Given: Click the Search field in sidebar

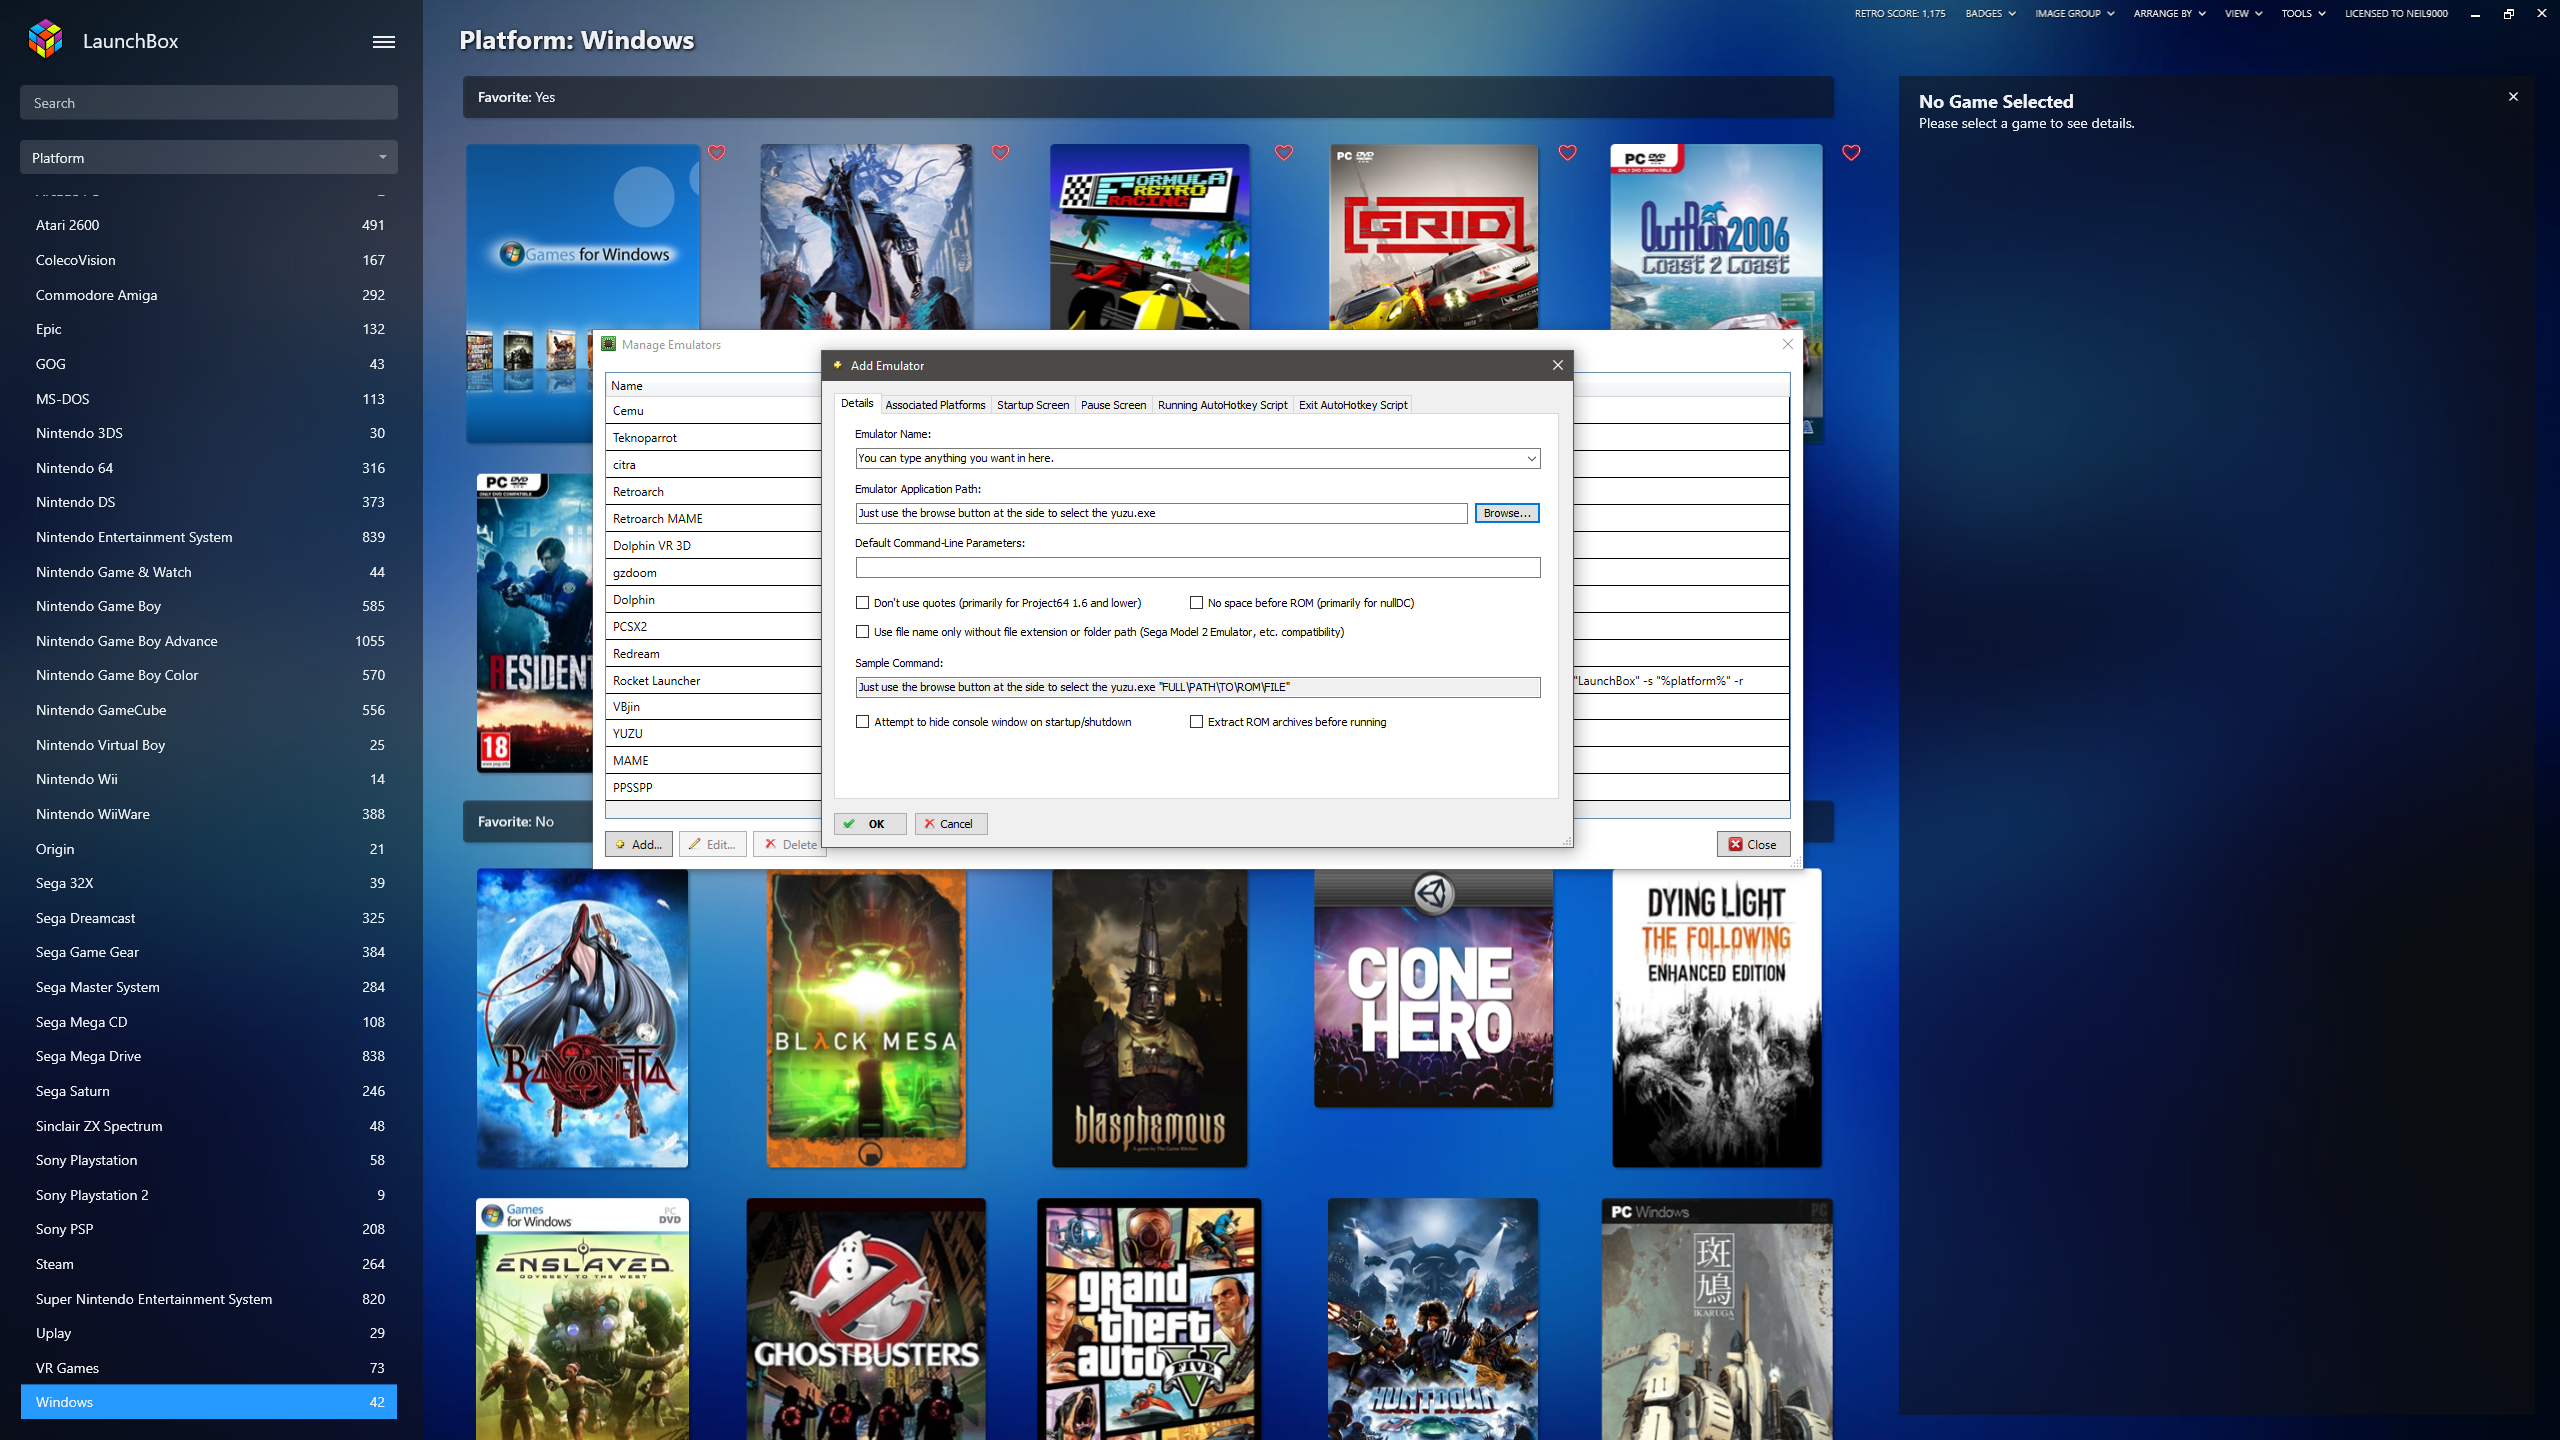Looking at the screenshot, I should pyautogui.click(x=209, y=103).
